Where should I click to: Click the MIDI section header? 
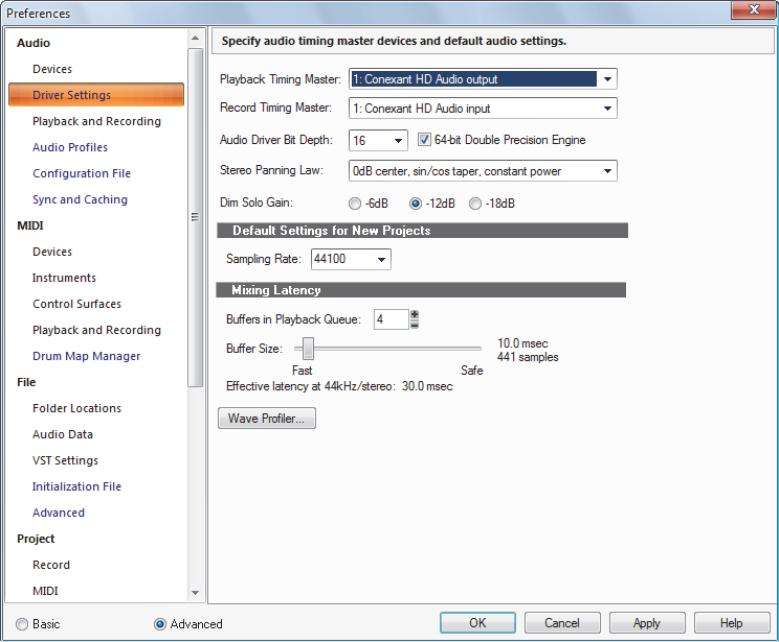pos(30,226)
